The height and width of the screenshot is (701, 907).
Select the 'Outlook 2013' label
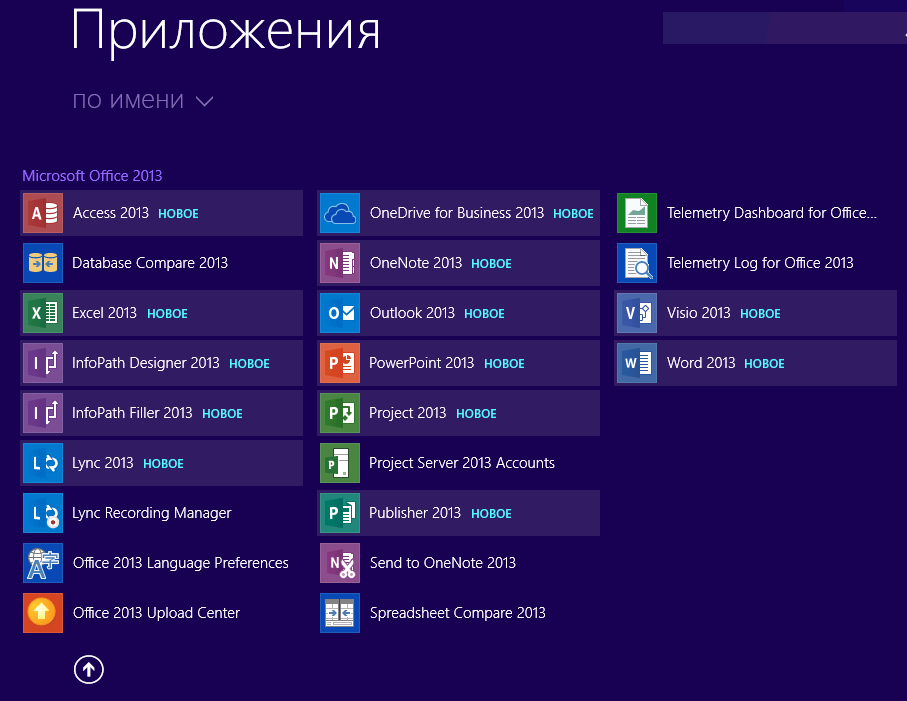point(412,313)
